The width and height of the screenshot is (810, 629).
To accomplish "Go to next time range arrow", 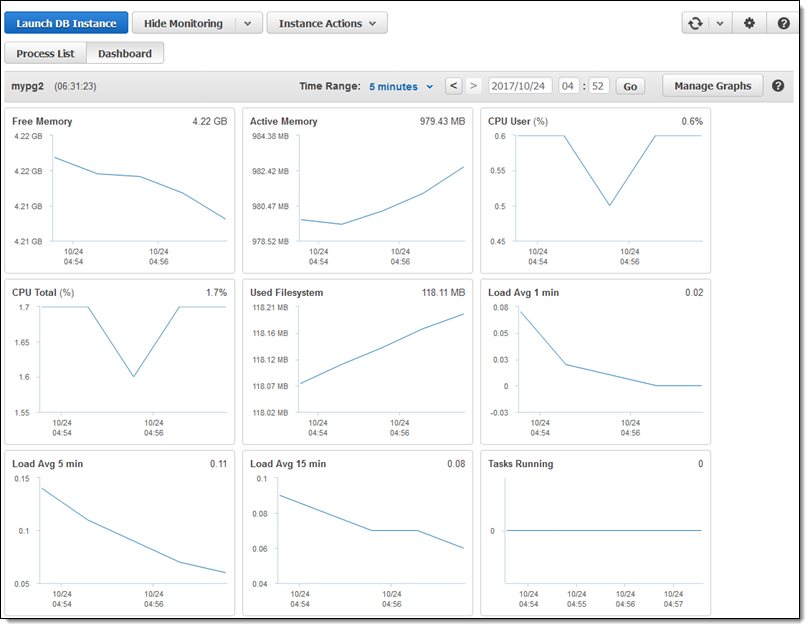I will pos(474,86).
